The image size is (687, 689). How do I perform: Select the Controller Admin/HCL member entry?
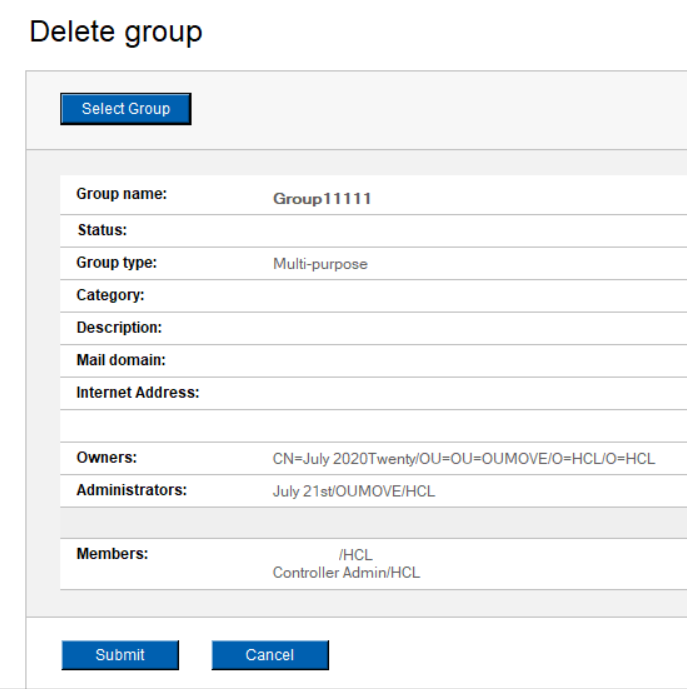[346, 573]
